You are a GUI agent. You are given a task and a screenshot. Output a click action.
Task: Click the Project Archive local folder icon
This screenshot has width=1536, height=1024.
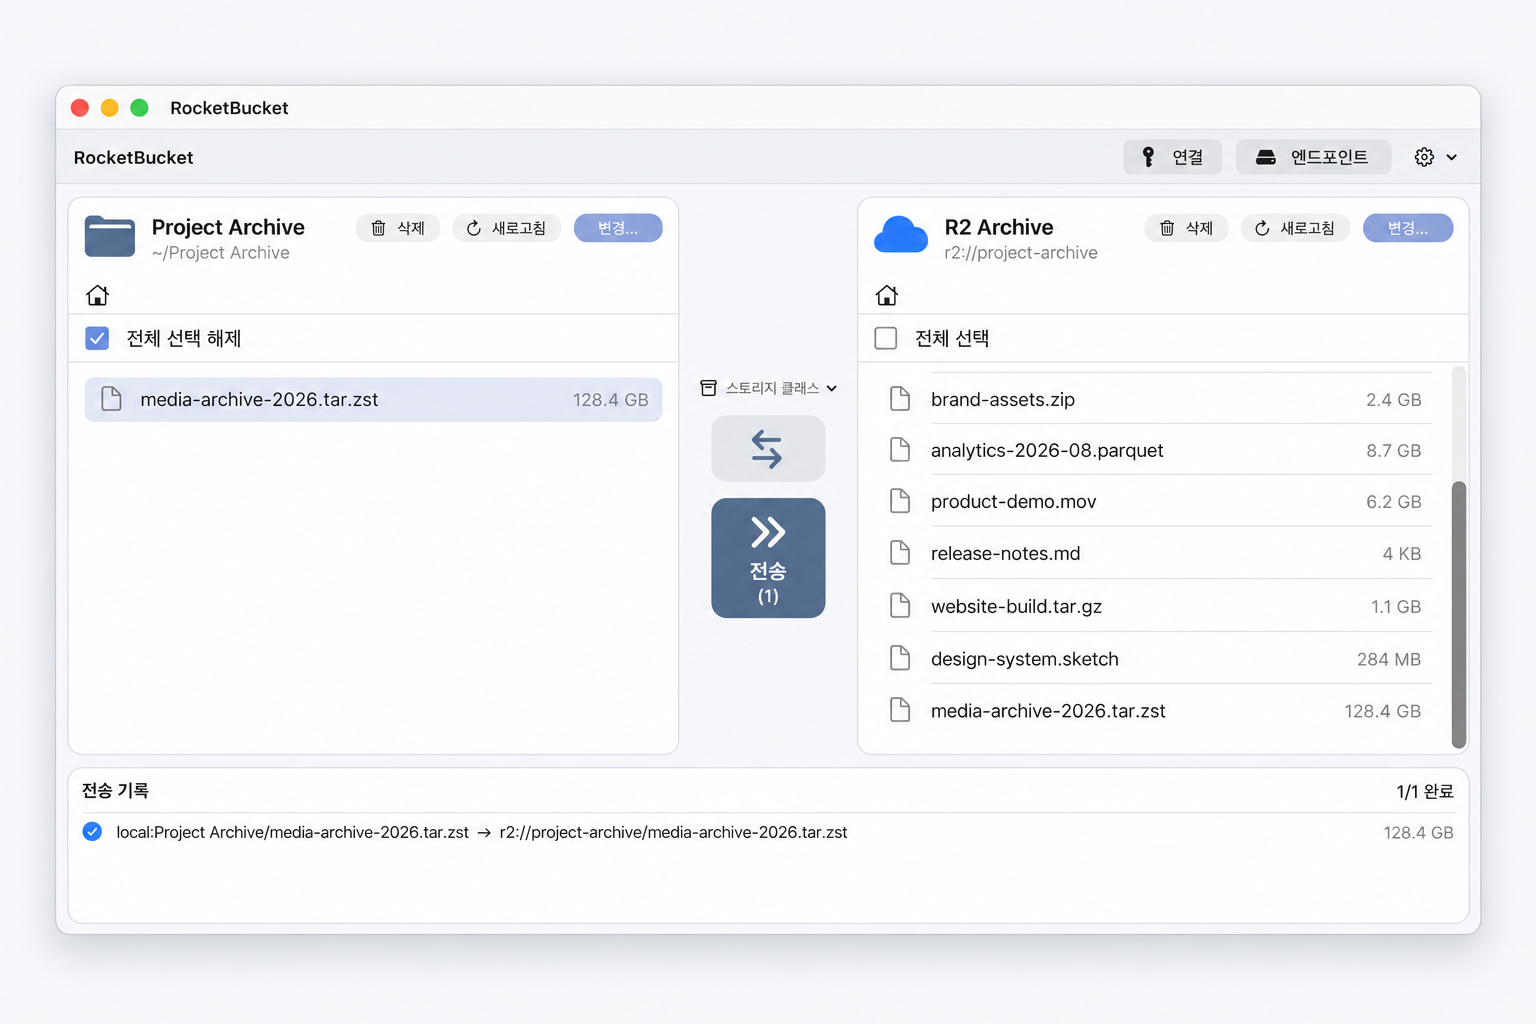110,237
